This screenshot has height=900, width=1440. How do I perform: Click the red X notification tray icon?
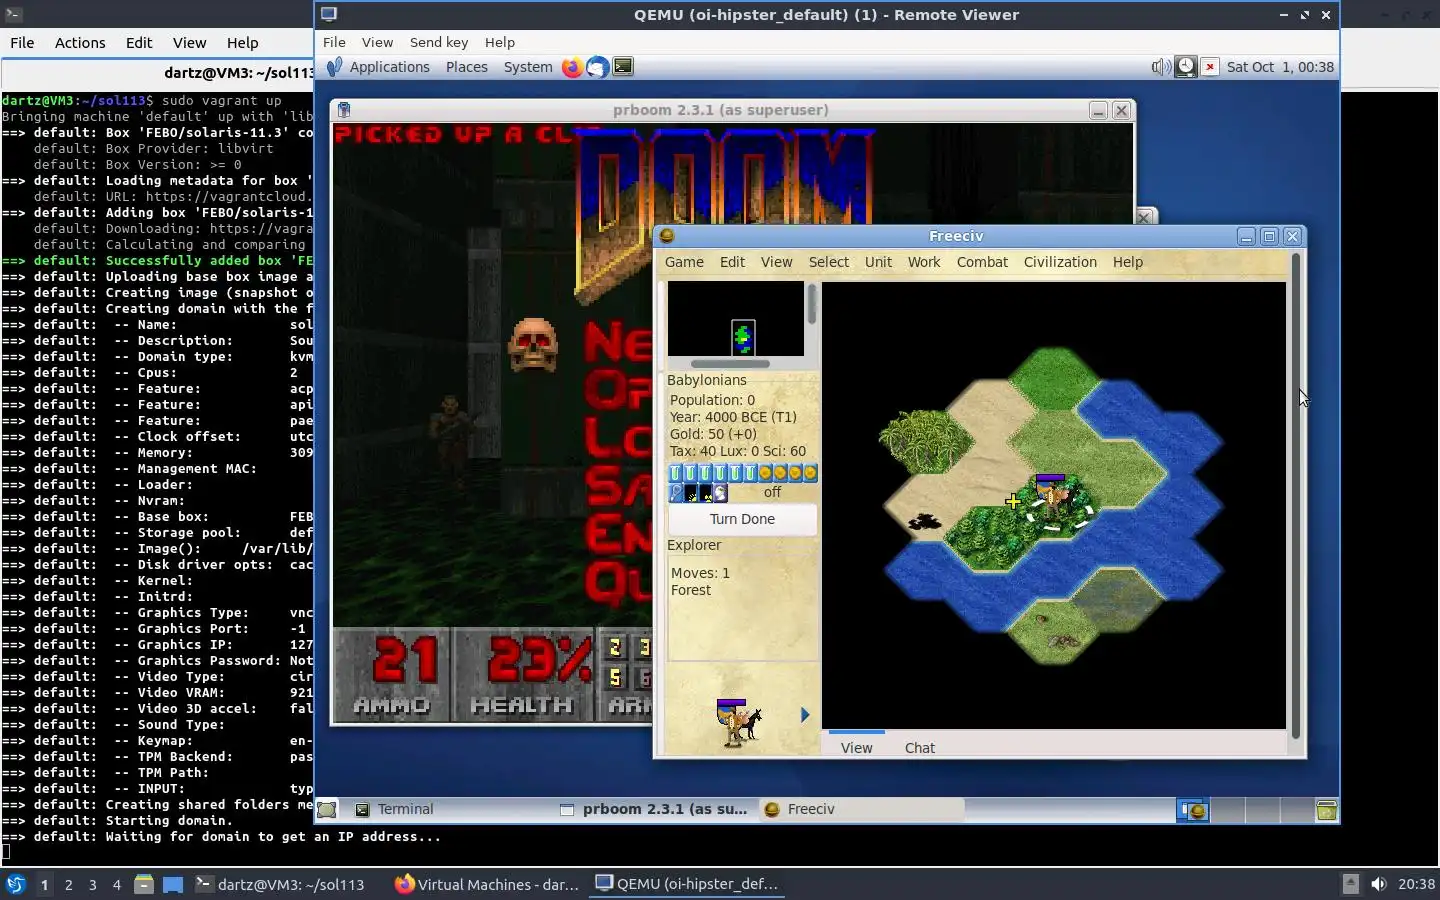pyautogui.click(x=1209, y=67)
